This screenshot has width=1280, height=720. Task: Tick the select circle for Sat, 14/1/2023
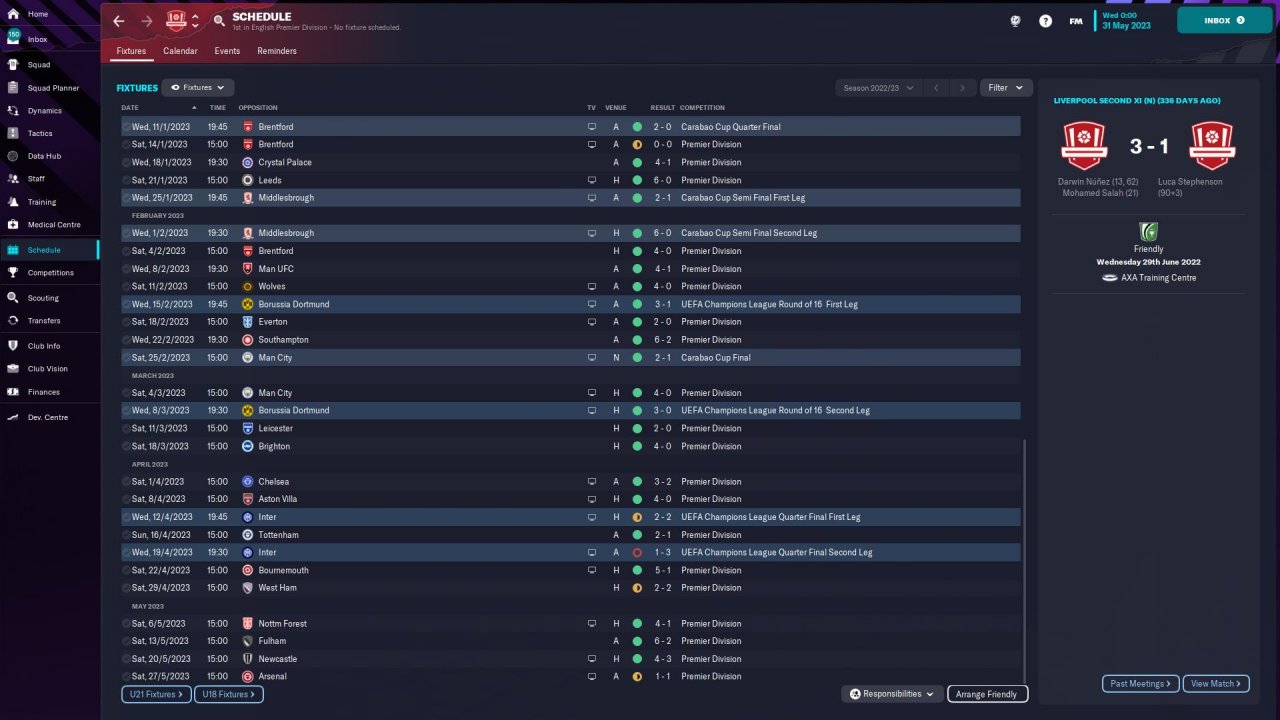pos(126,144)
